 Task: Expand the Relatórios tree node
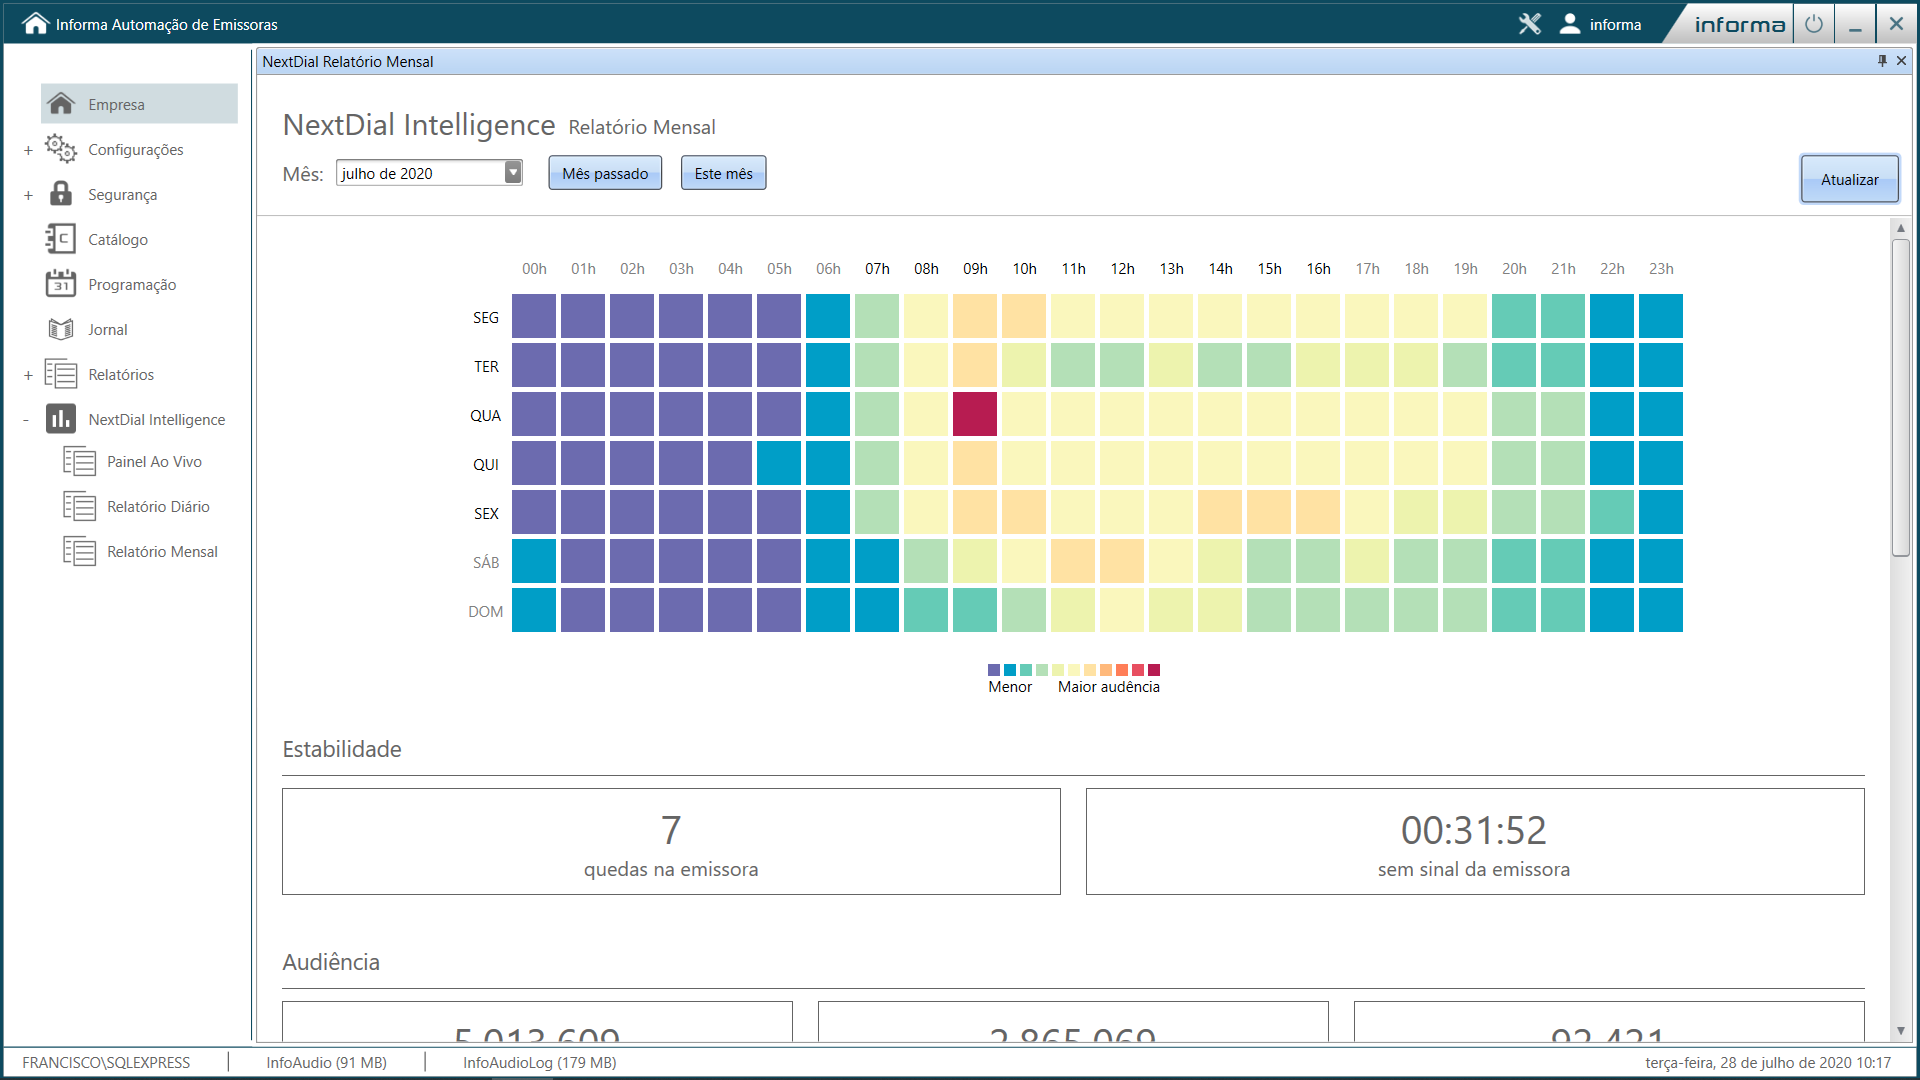tap(28, 375)
